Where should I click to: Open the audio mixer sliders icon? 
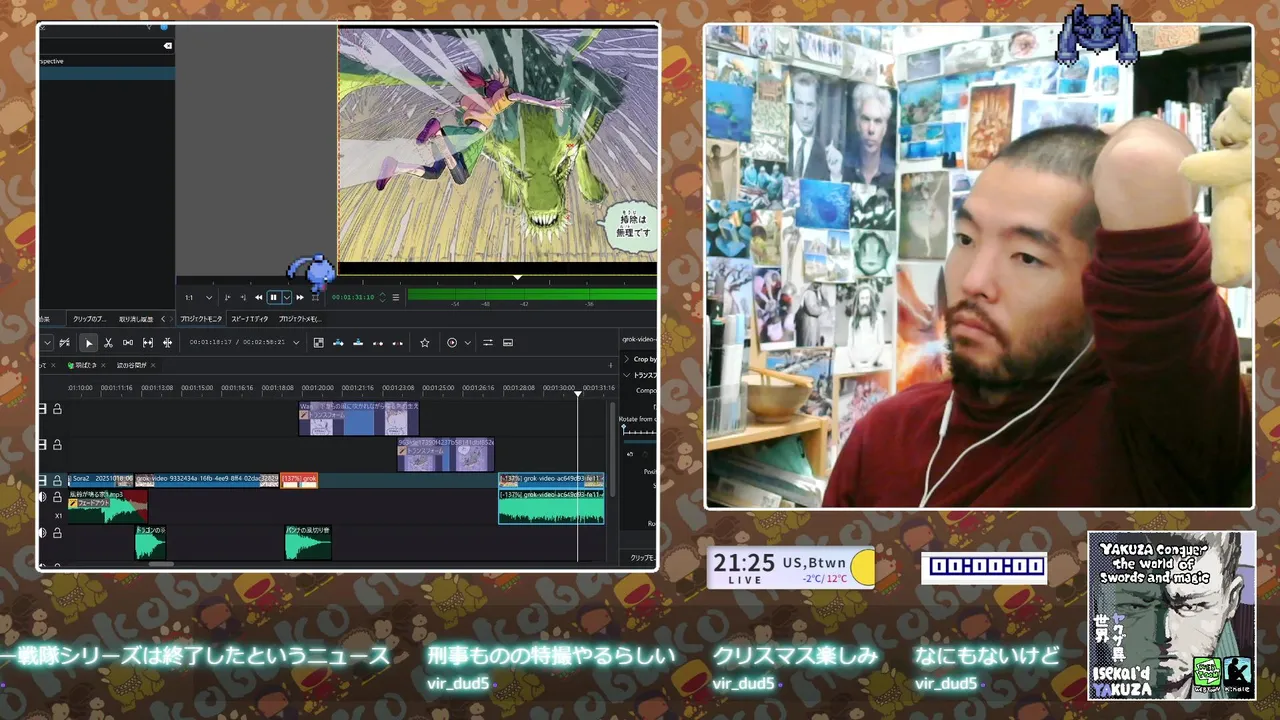[x=488, y=343]
